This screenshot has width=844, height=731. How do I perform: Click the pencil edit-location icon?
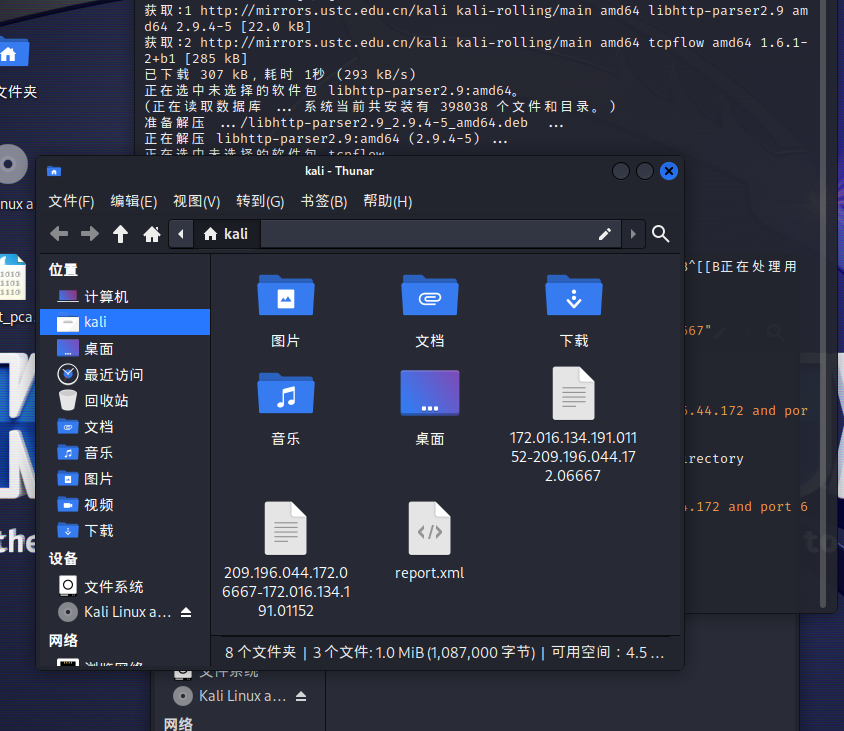point(604,234)
